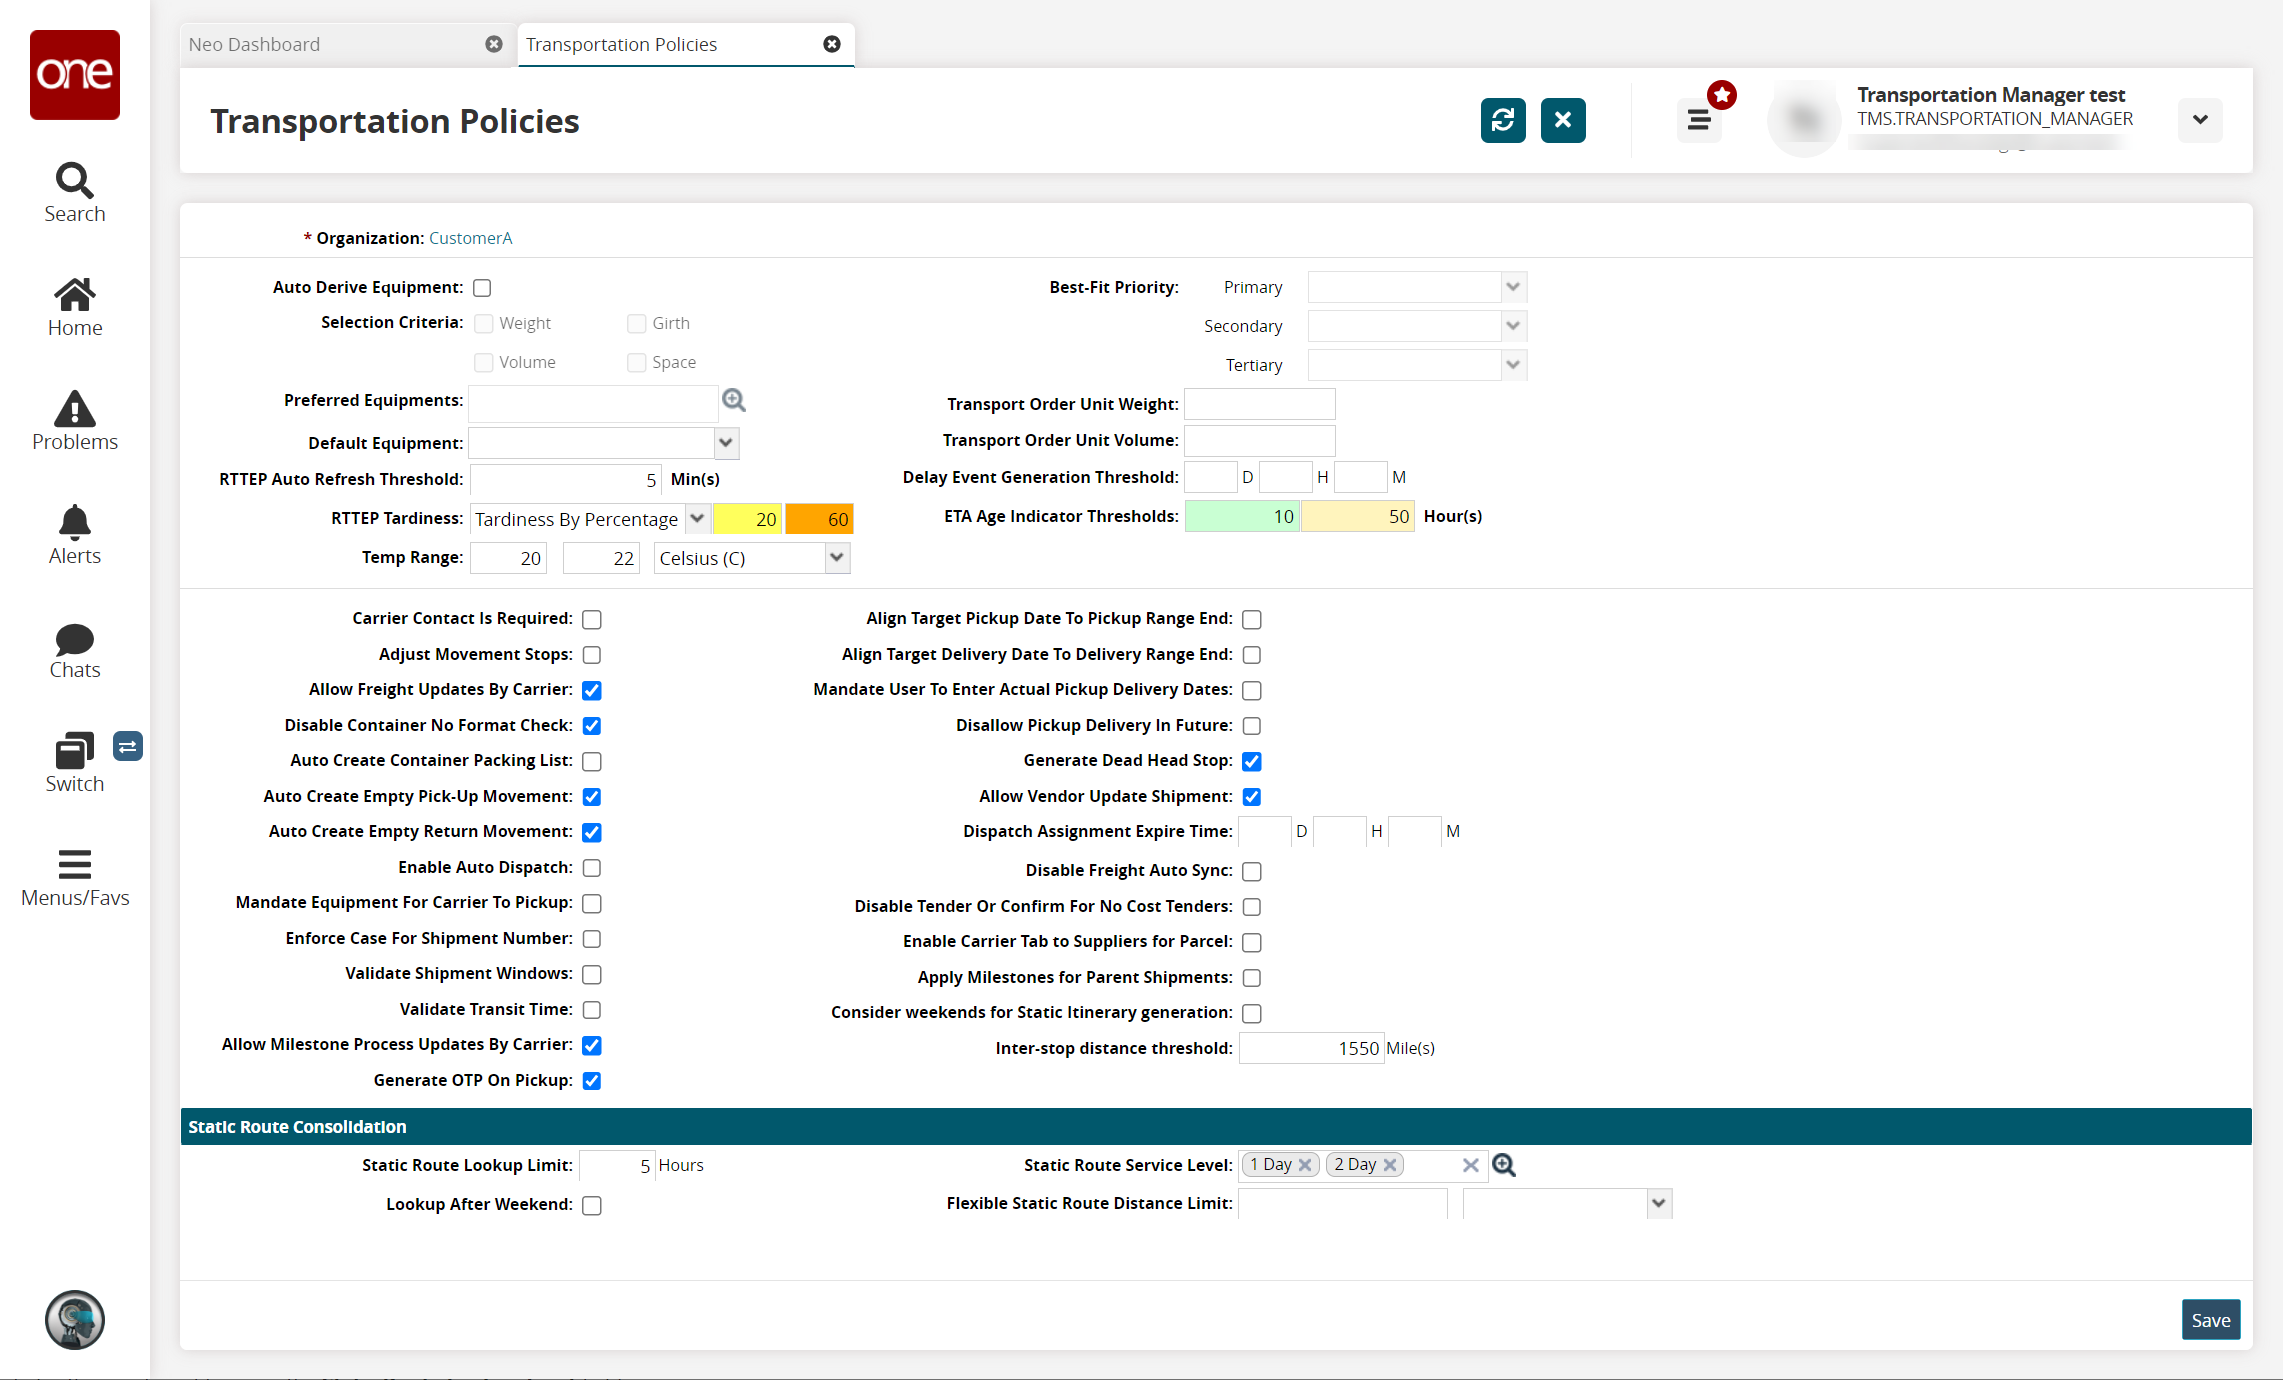Viewport: 2283px width, 1380px height.
Task: Uncheck Generate Dead Head Stop
Action: click(x=1252, y=761)
